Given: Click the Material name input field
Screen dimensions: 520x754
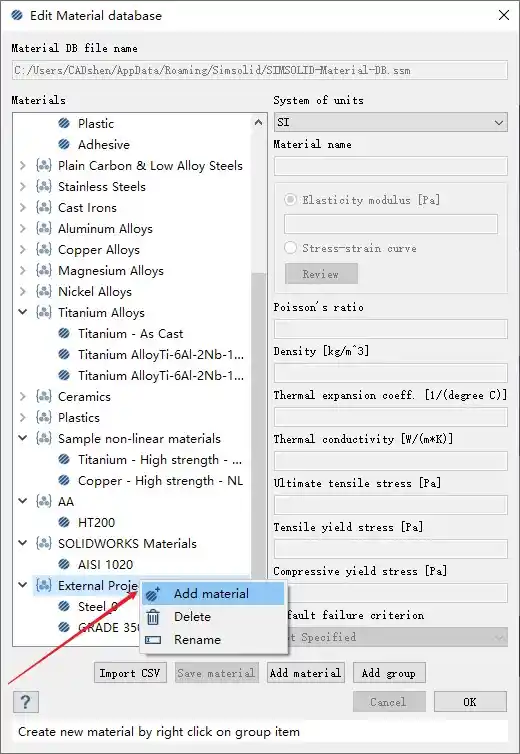Looking at the screenshot, I should click(x=391, y=166).
